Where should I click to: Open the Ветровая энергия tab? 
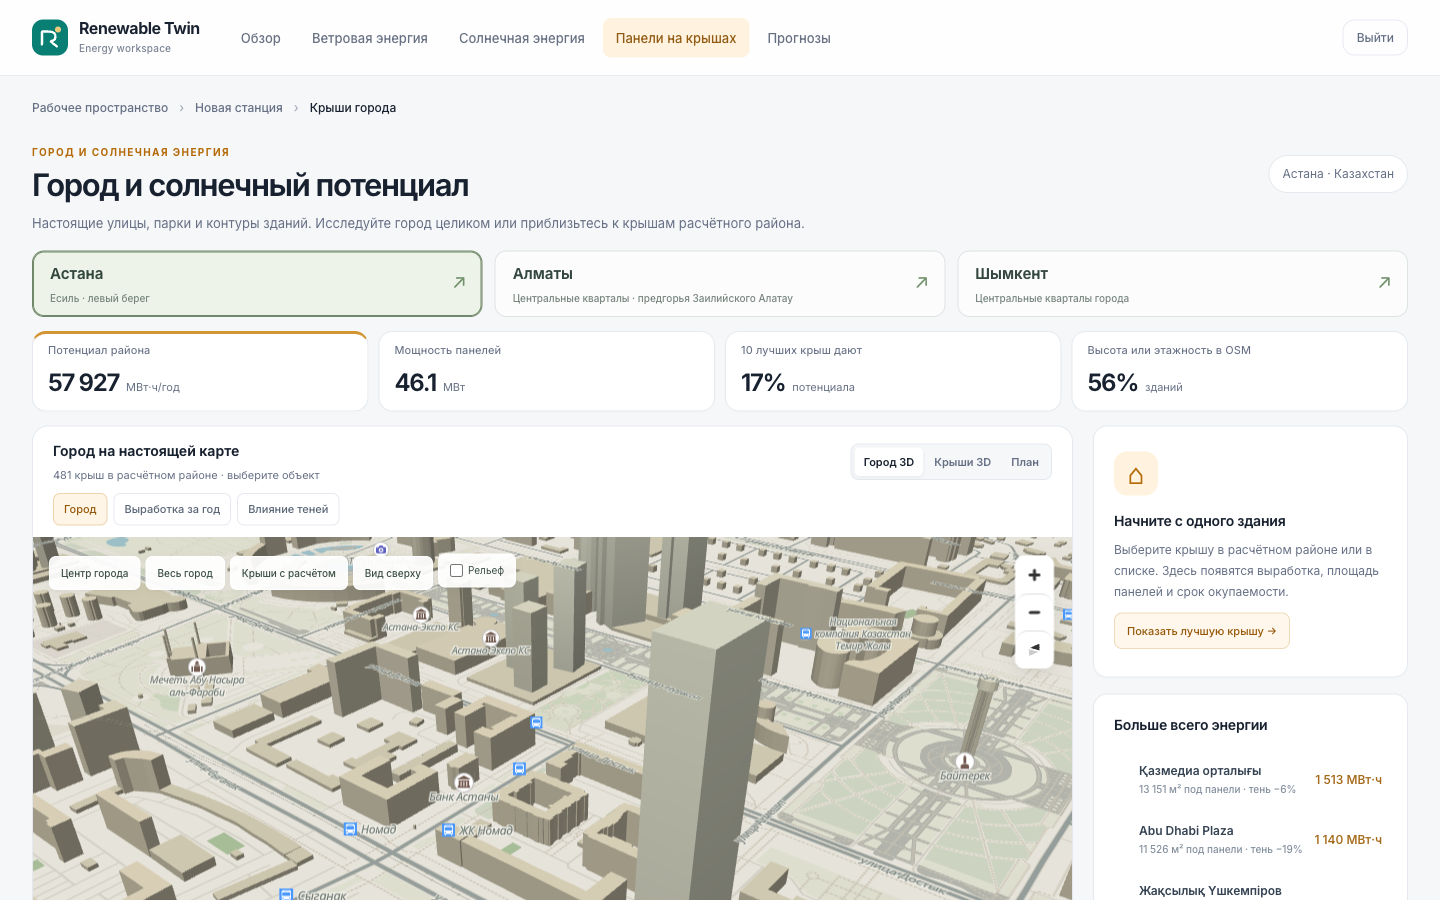[370, 38]
